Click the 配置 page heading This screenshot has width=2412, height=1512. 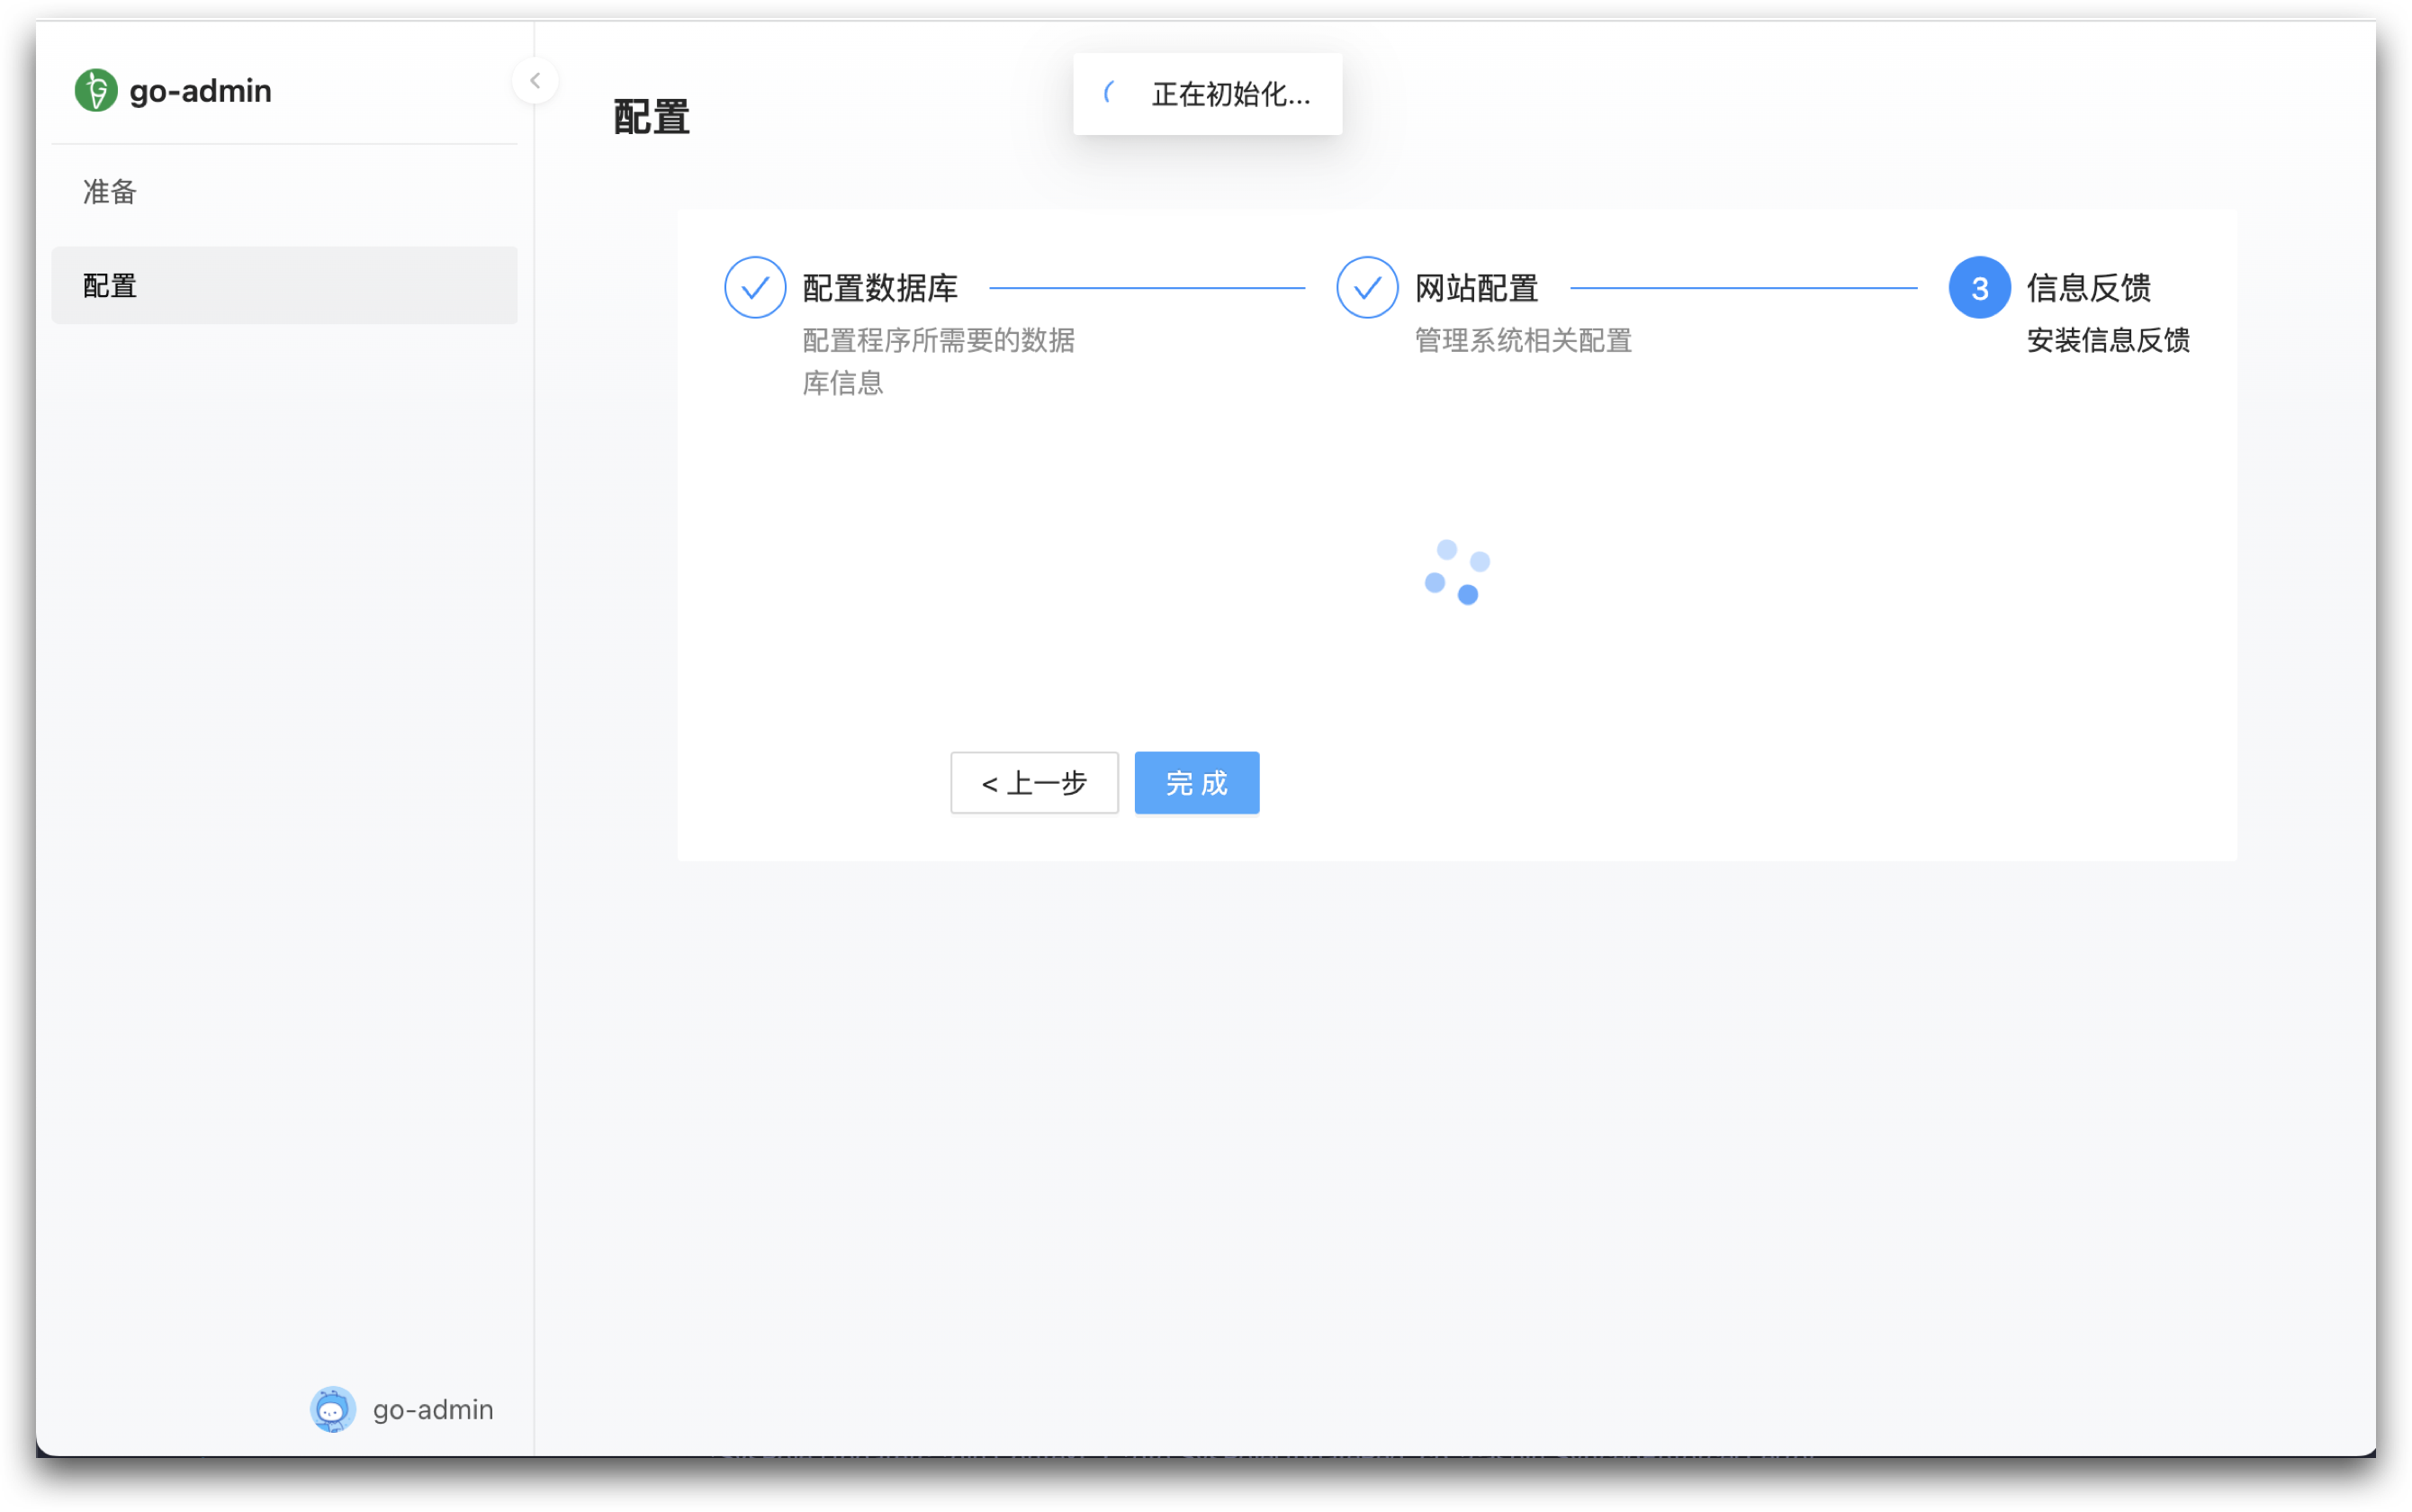pyautogui.click(x=651, y=117)
